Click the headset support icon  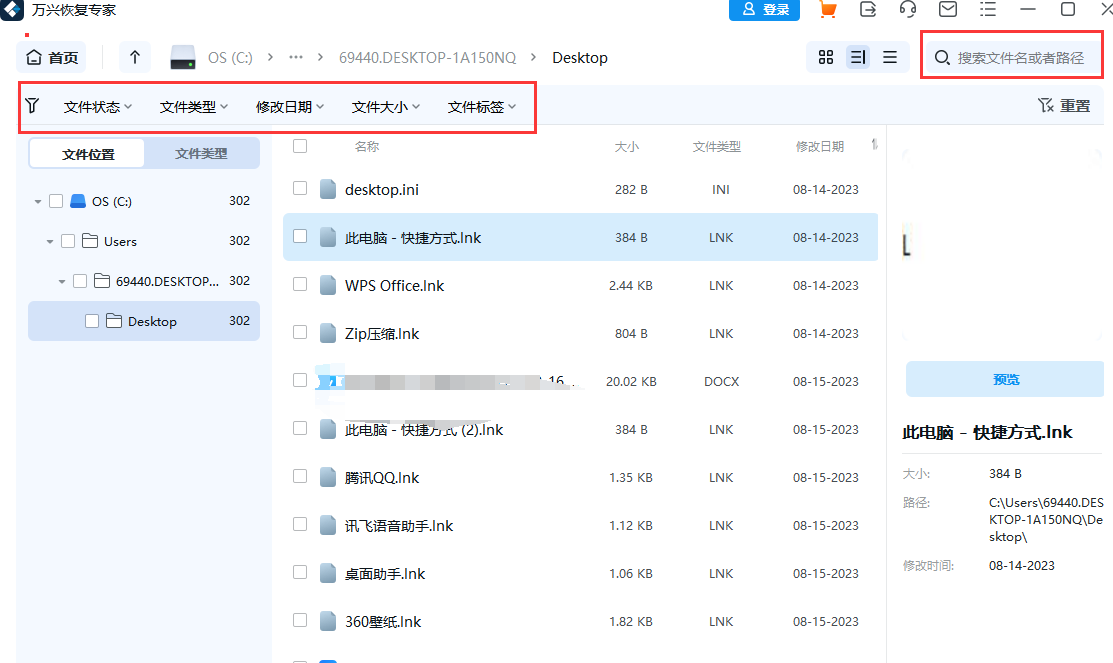coord(907,10)
